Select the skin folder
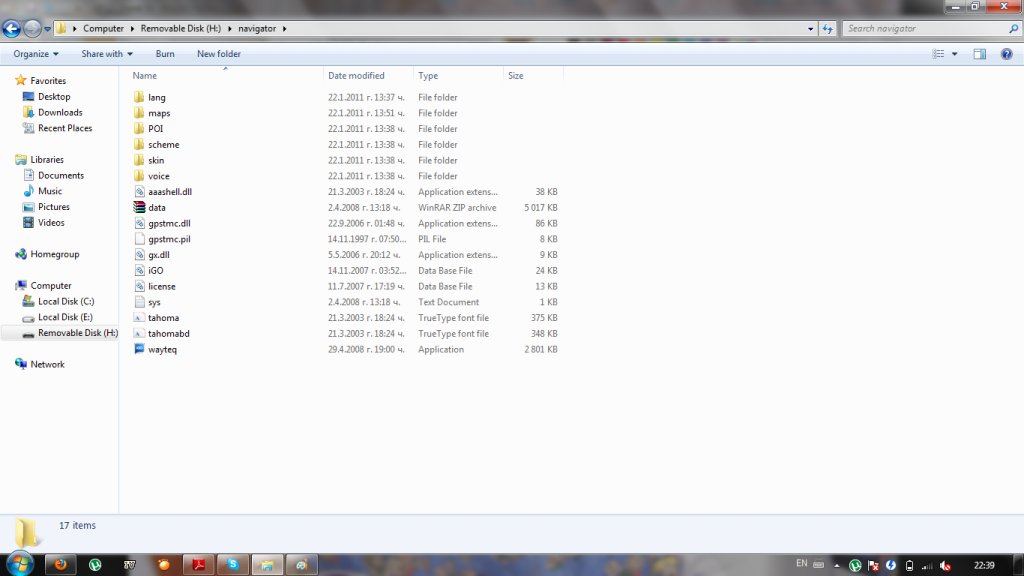1024x576 pixels. [156, 160]
